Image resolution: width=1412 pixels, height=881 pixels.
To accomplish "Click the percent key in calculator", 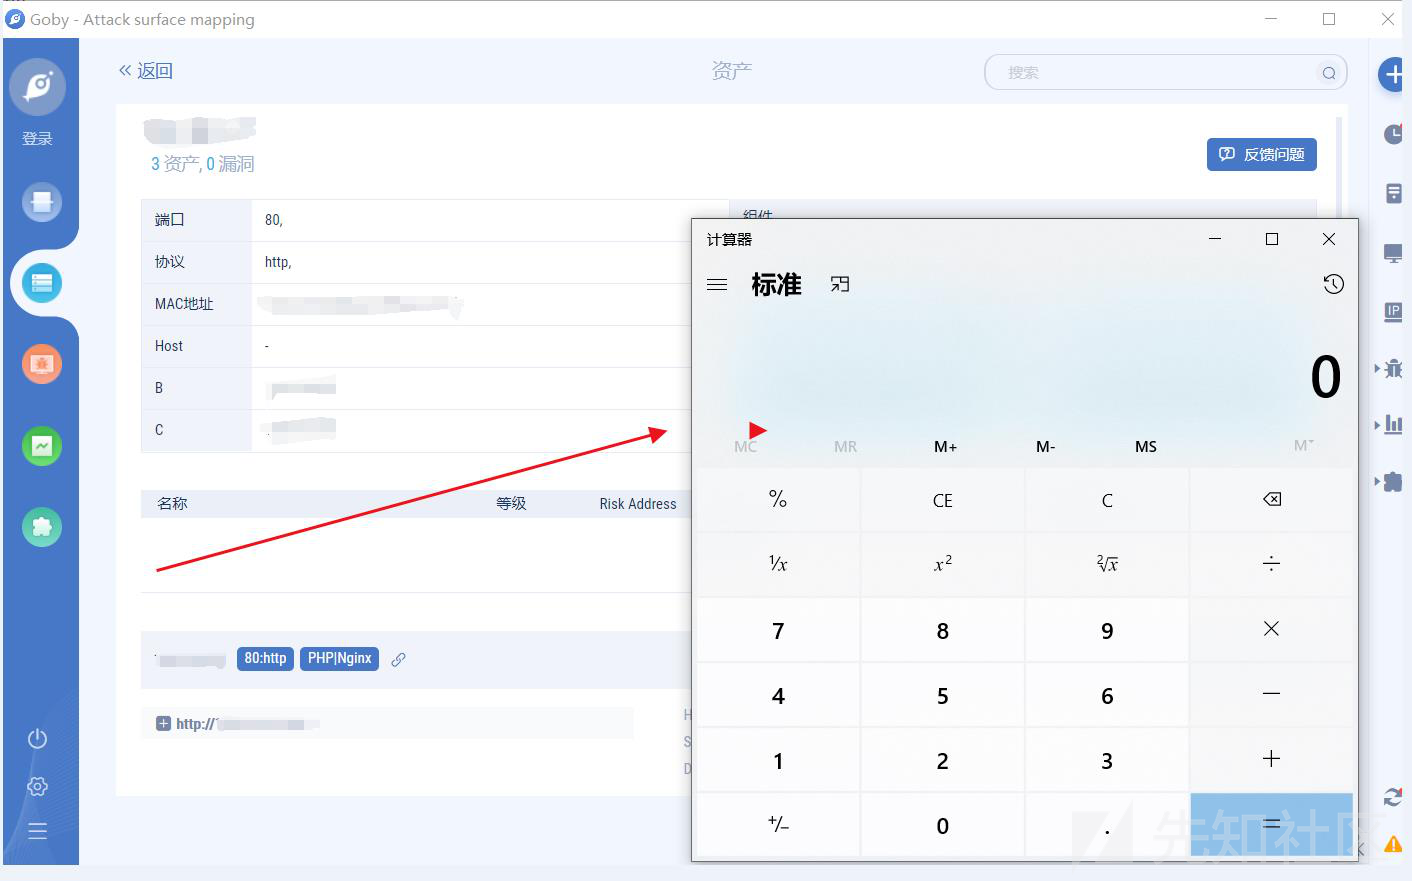I will click(778, 500).
